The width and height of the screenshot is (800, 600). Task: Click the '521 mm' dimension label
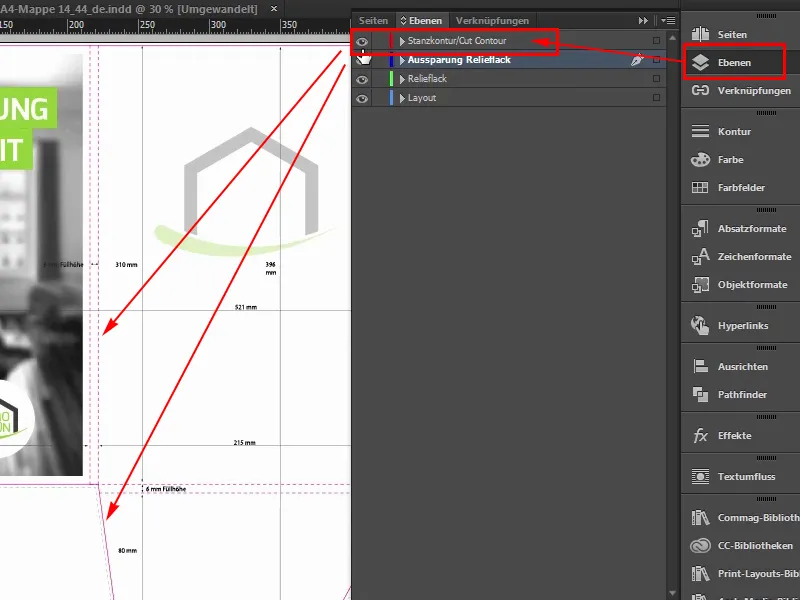(x=246, y=307)
